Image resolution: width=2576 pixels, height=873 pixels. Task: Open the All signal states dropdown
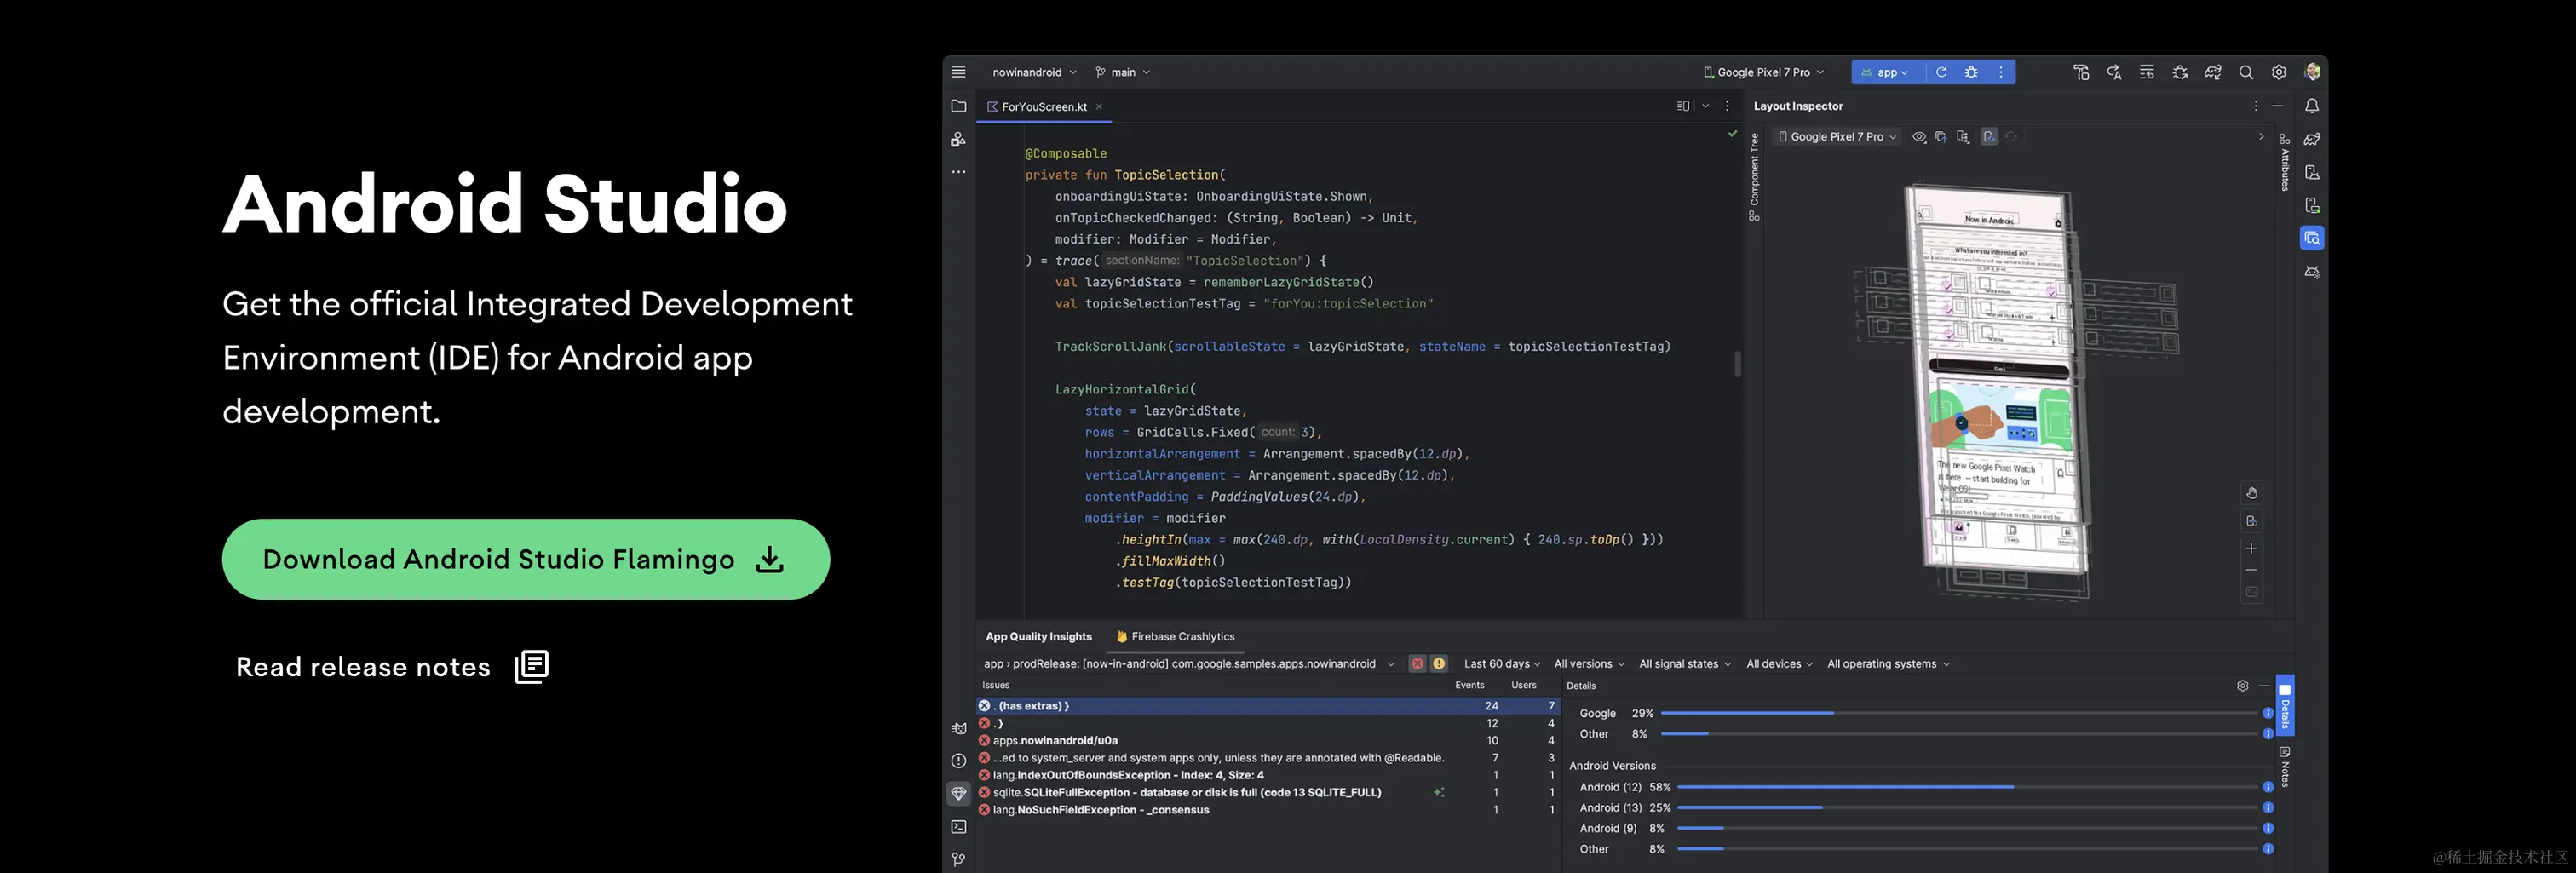(x=1684, y=664)
